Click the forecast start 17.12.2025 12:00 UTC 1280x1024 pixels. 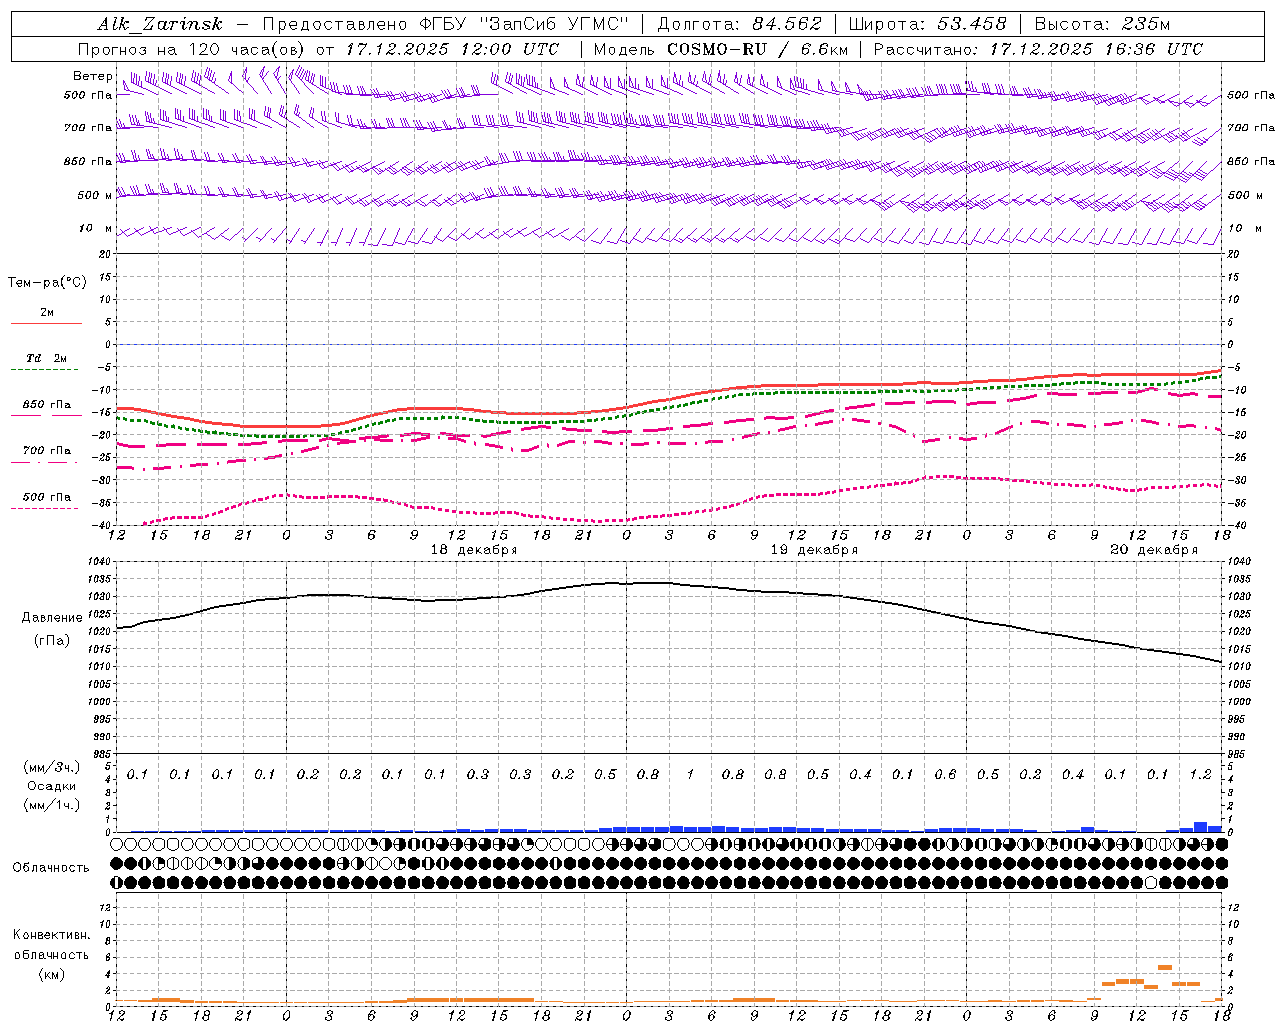pos(452,49)
